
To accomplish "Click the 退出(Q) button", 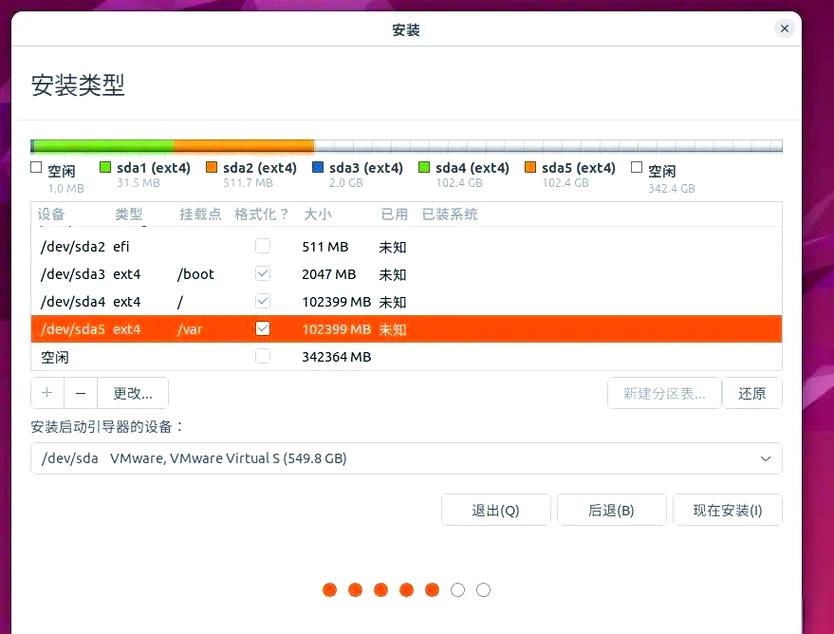I will point(496,509).
